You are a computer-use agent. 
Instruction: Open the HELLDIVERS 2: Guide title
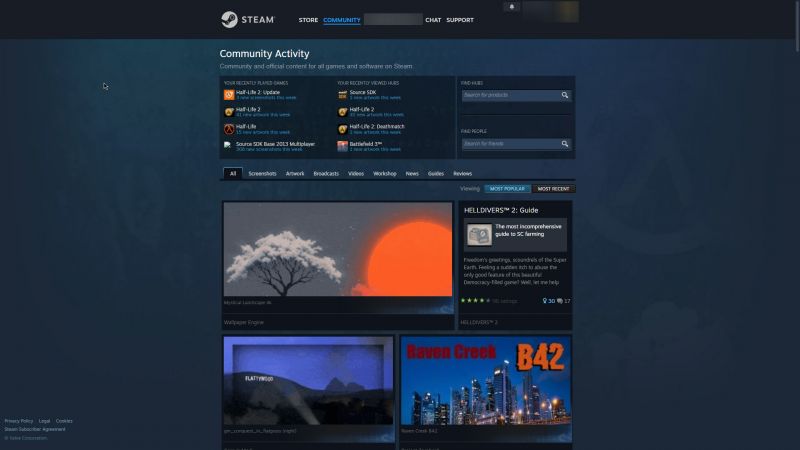(501, 210)
